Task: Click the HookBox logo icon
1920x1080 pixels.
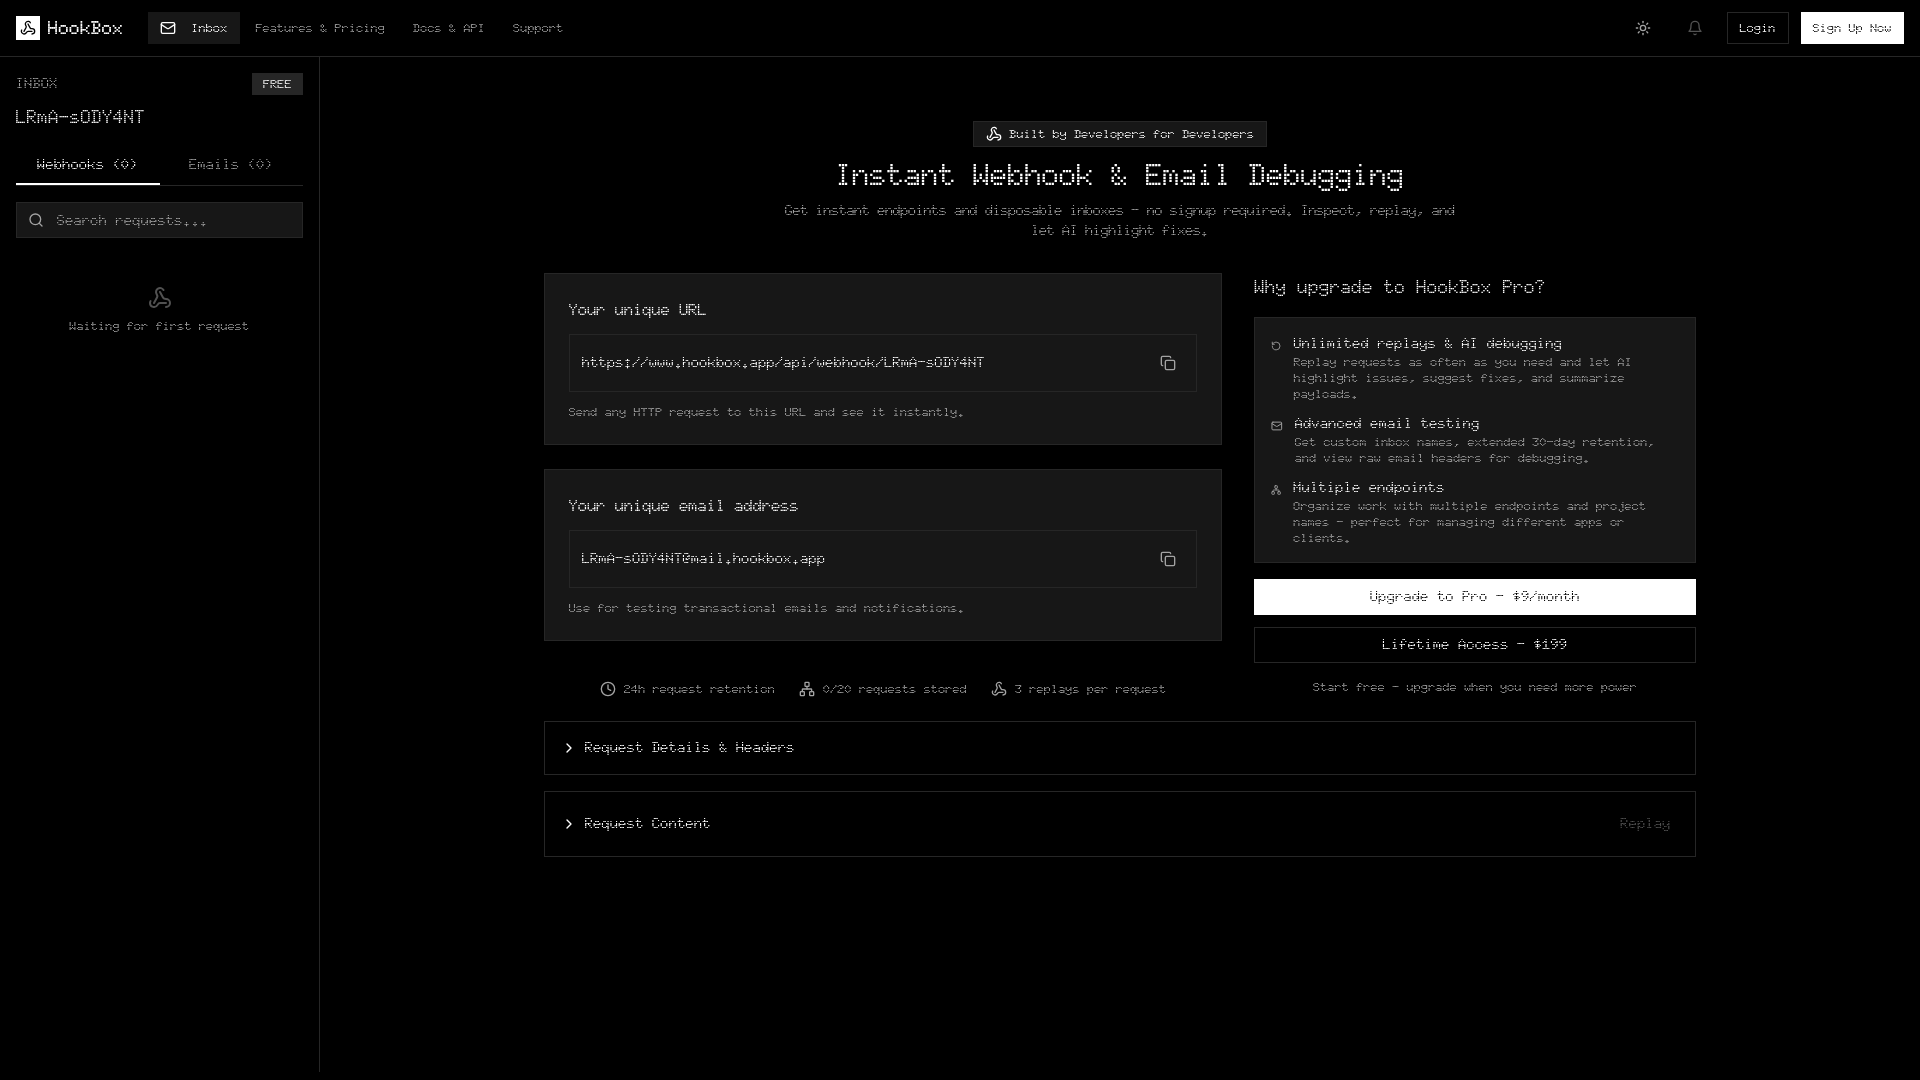Action: click(28, 28)
